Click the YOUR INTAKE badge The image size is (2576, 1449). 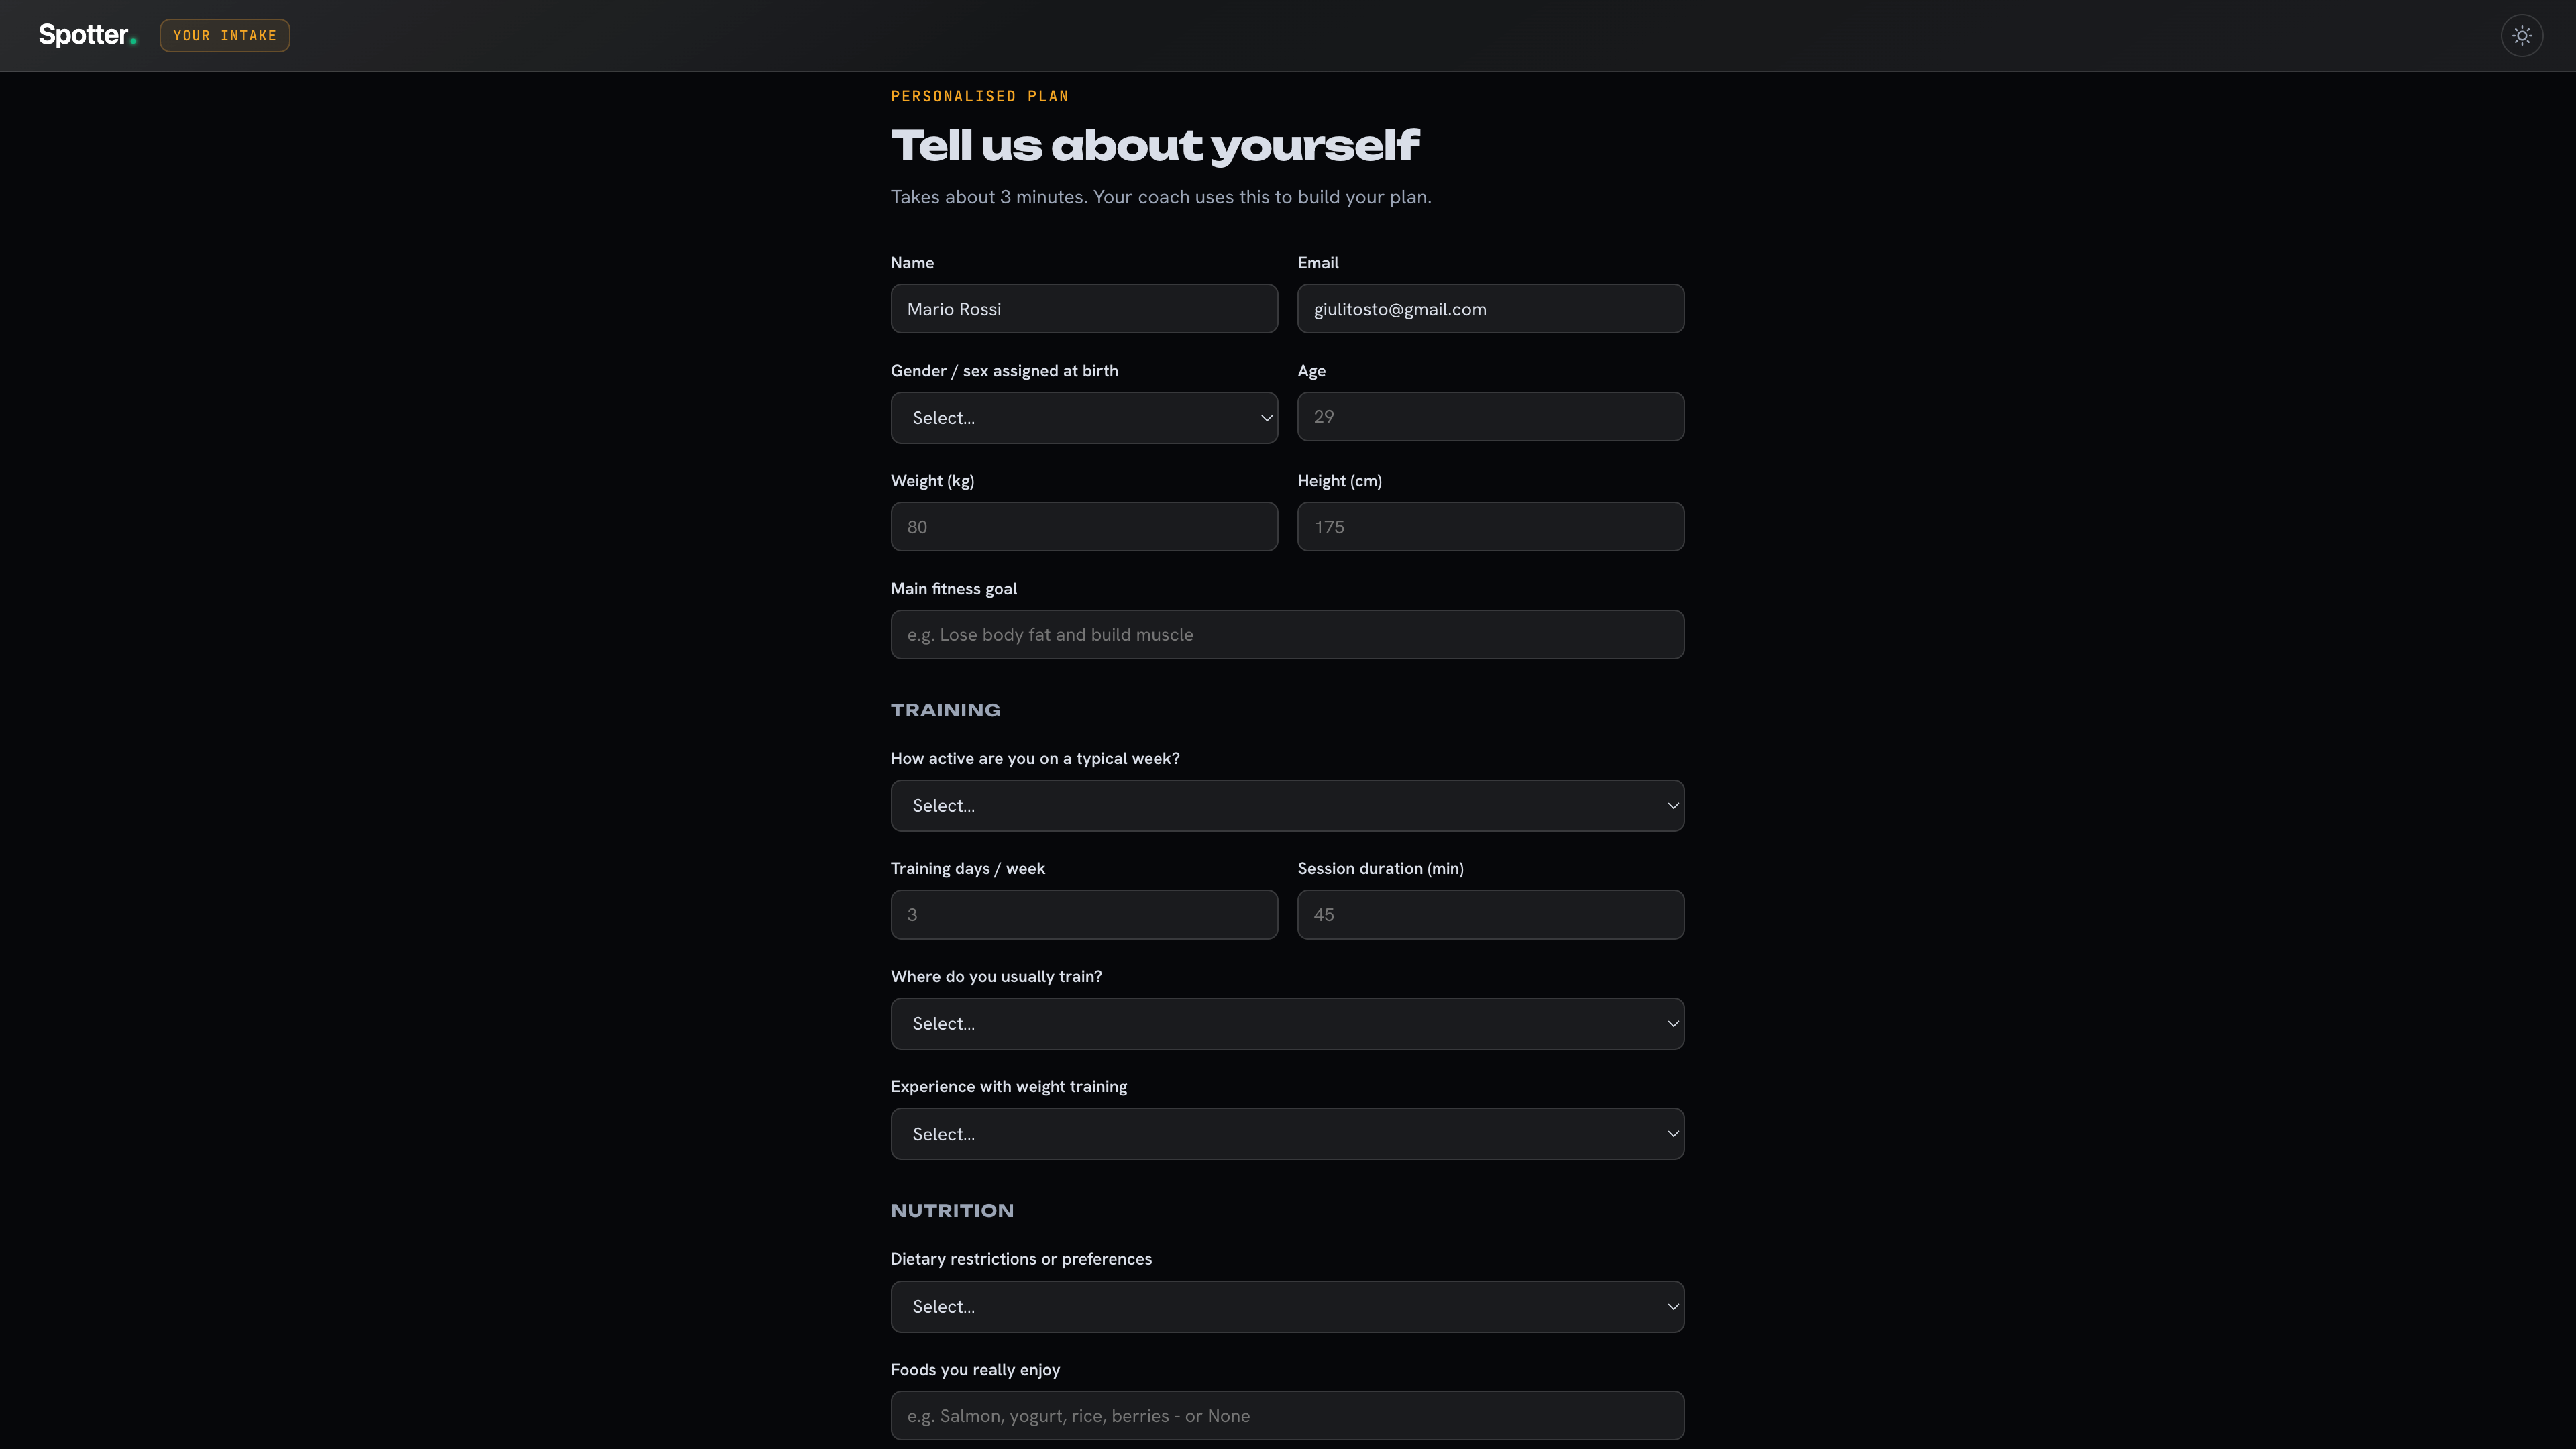pos(224,36)
